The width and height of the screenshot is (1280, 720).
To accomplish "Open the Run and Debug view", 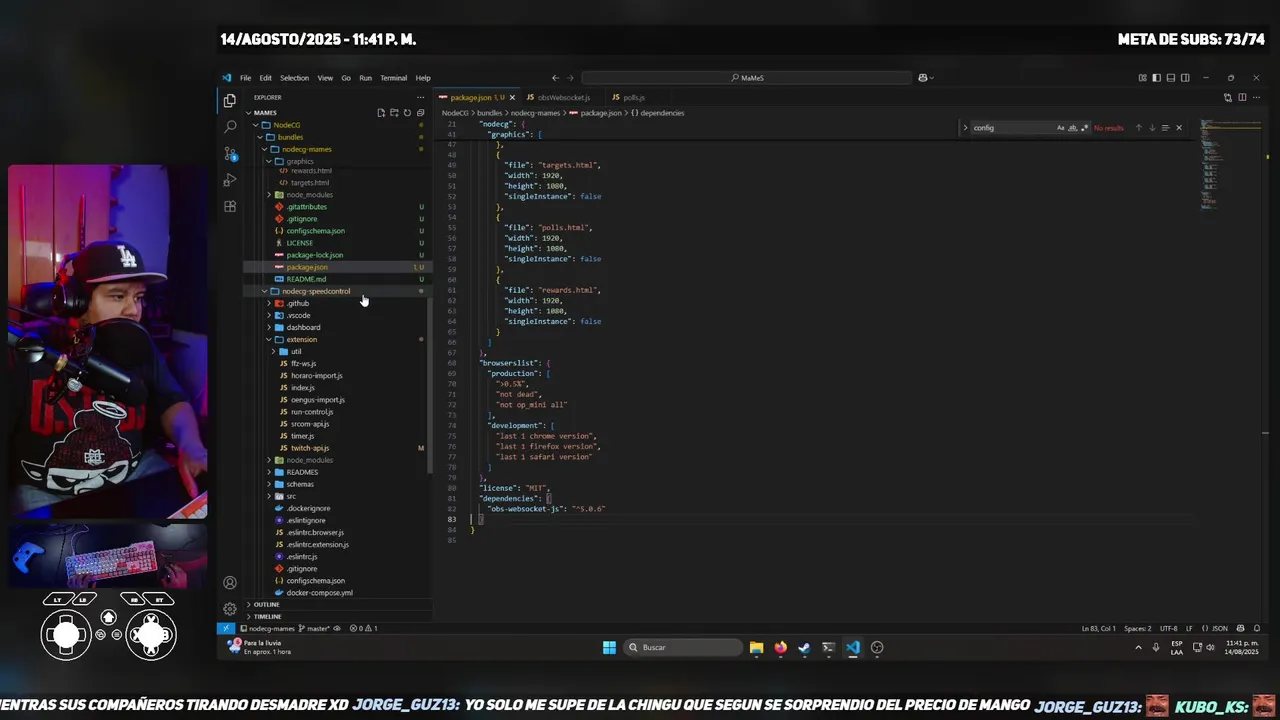I will click(x=230, y=180).
